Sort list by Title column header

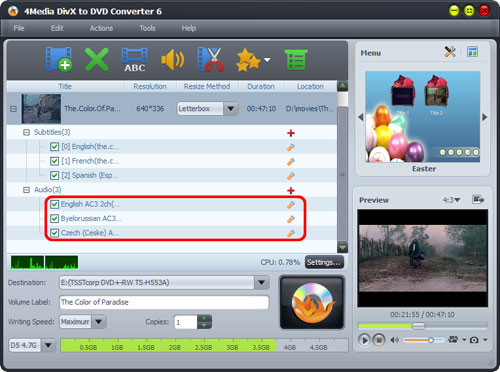click(65, 86)
